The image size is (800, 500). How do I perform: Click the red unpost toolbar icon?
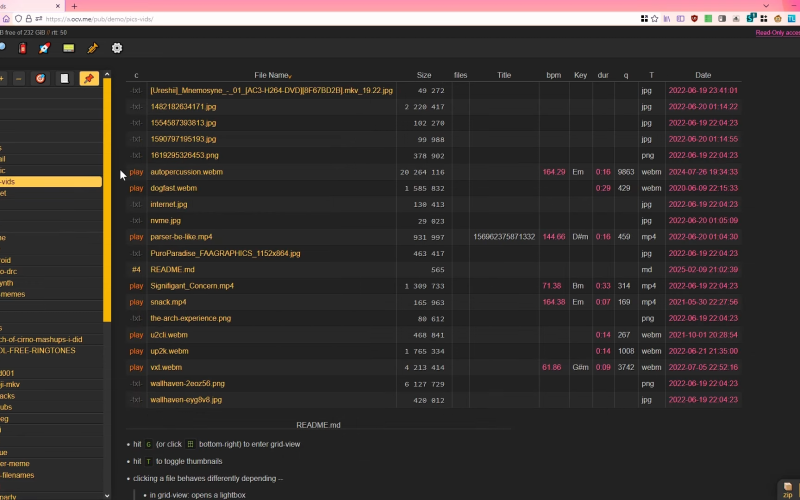click(x=20, y=48)
